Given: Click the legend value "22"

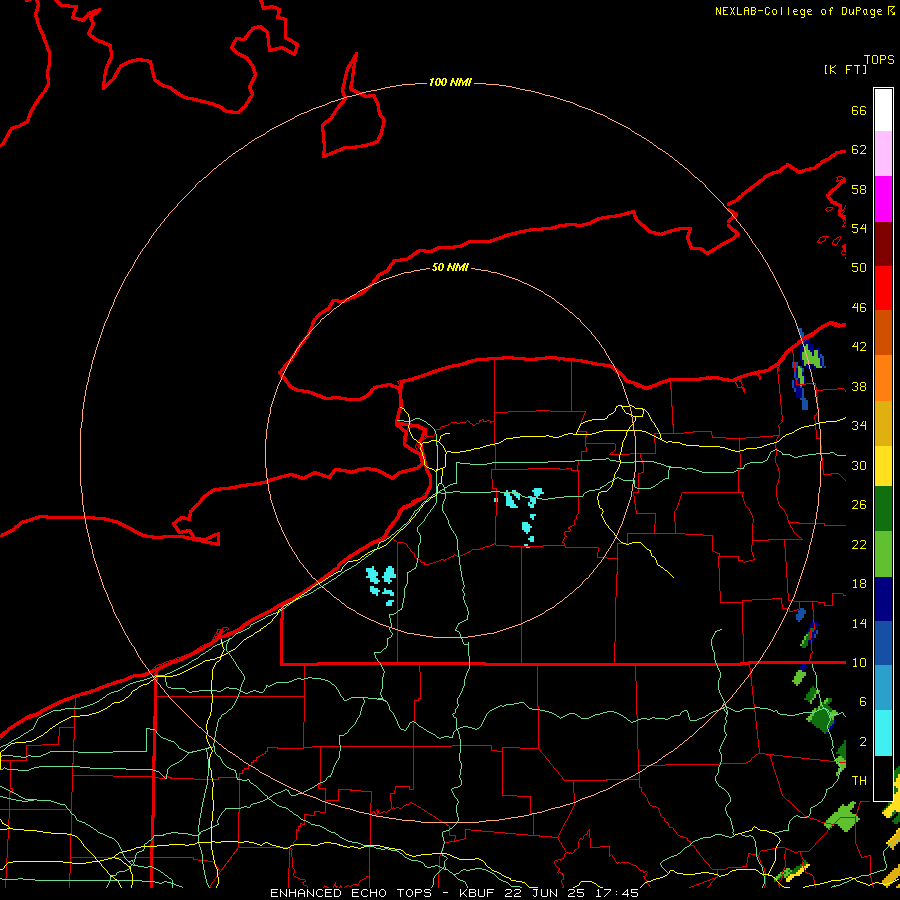Looking at the screenshot, I should coord(859,544).
